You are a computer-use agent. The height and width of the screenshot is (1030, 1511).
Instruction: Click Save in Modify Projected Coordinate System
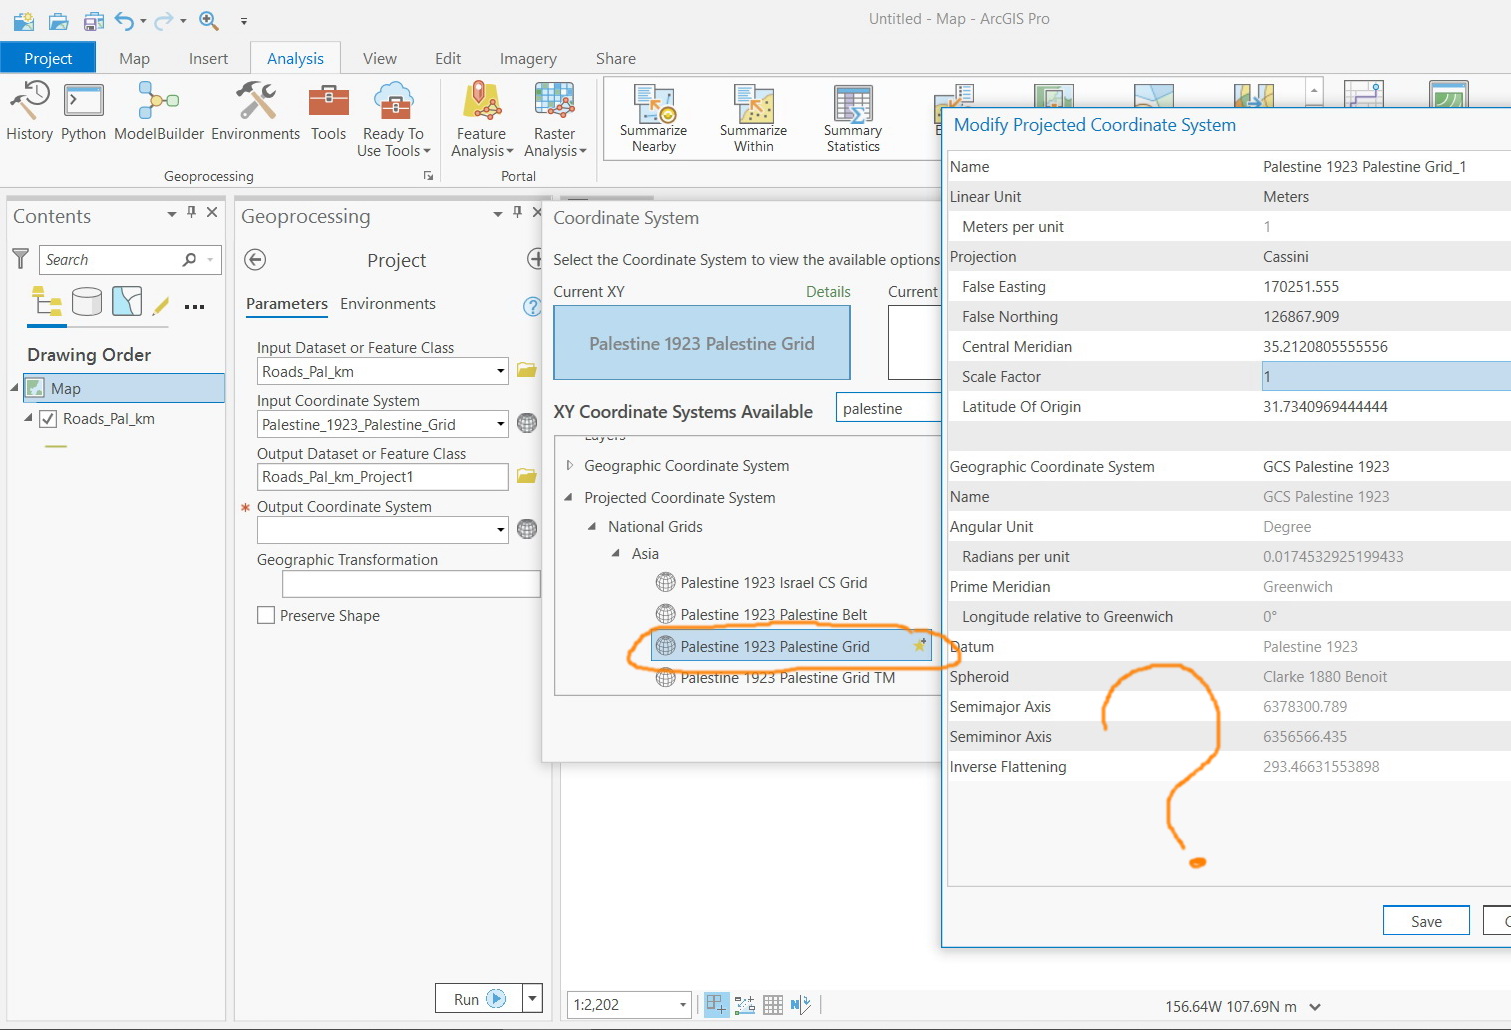pos(1426,921)
